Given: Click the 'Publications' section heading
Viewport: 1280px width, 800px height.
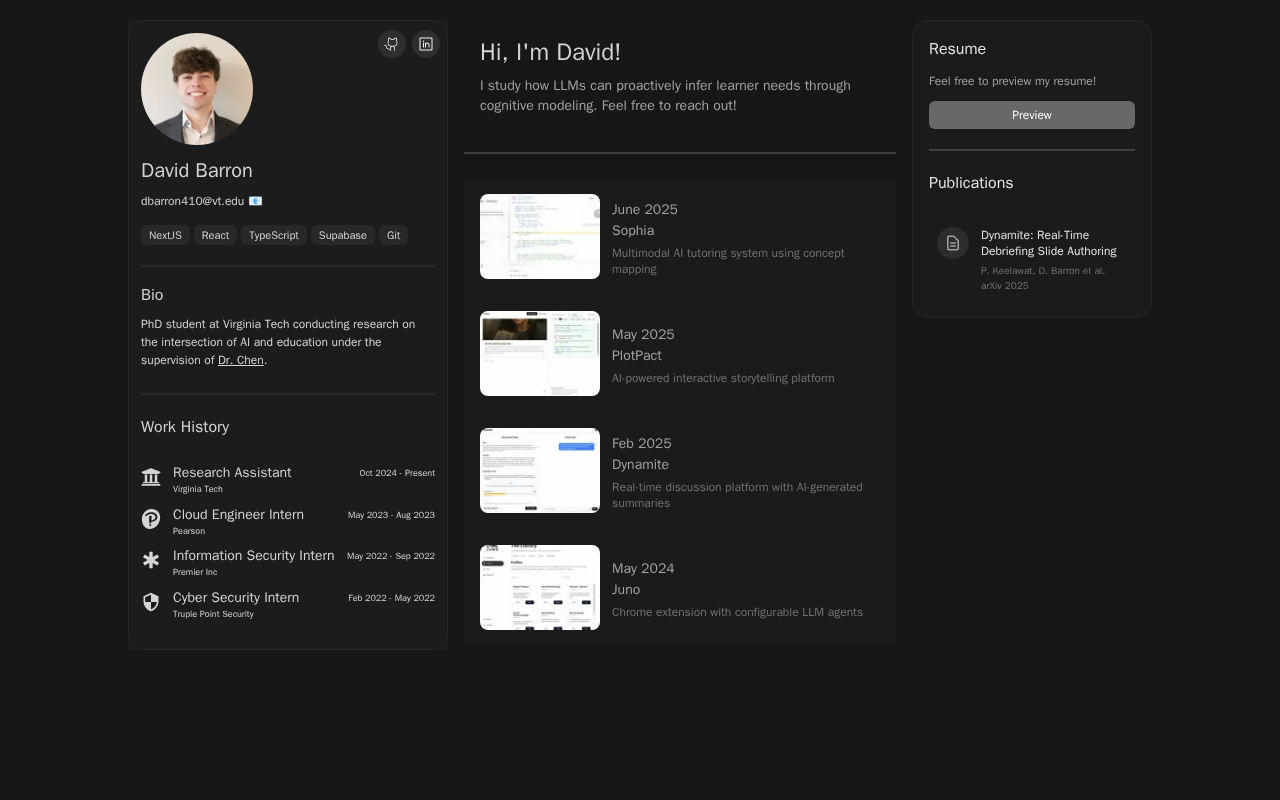Looking at the screenshot, I should click(x=971, y=183).
